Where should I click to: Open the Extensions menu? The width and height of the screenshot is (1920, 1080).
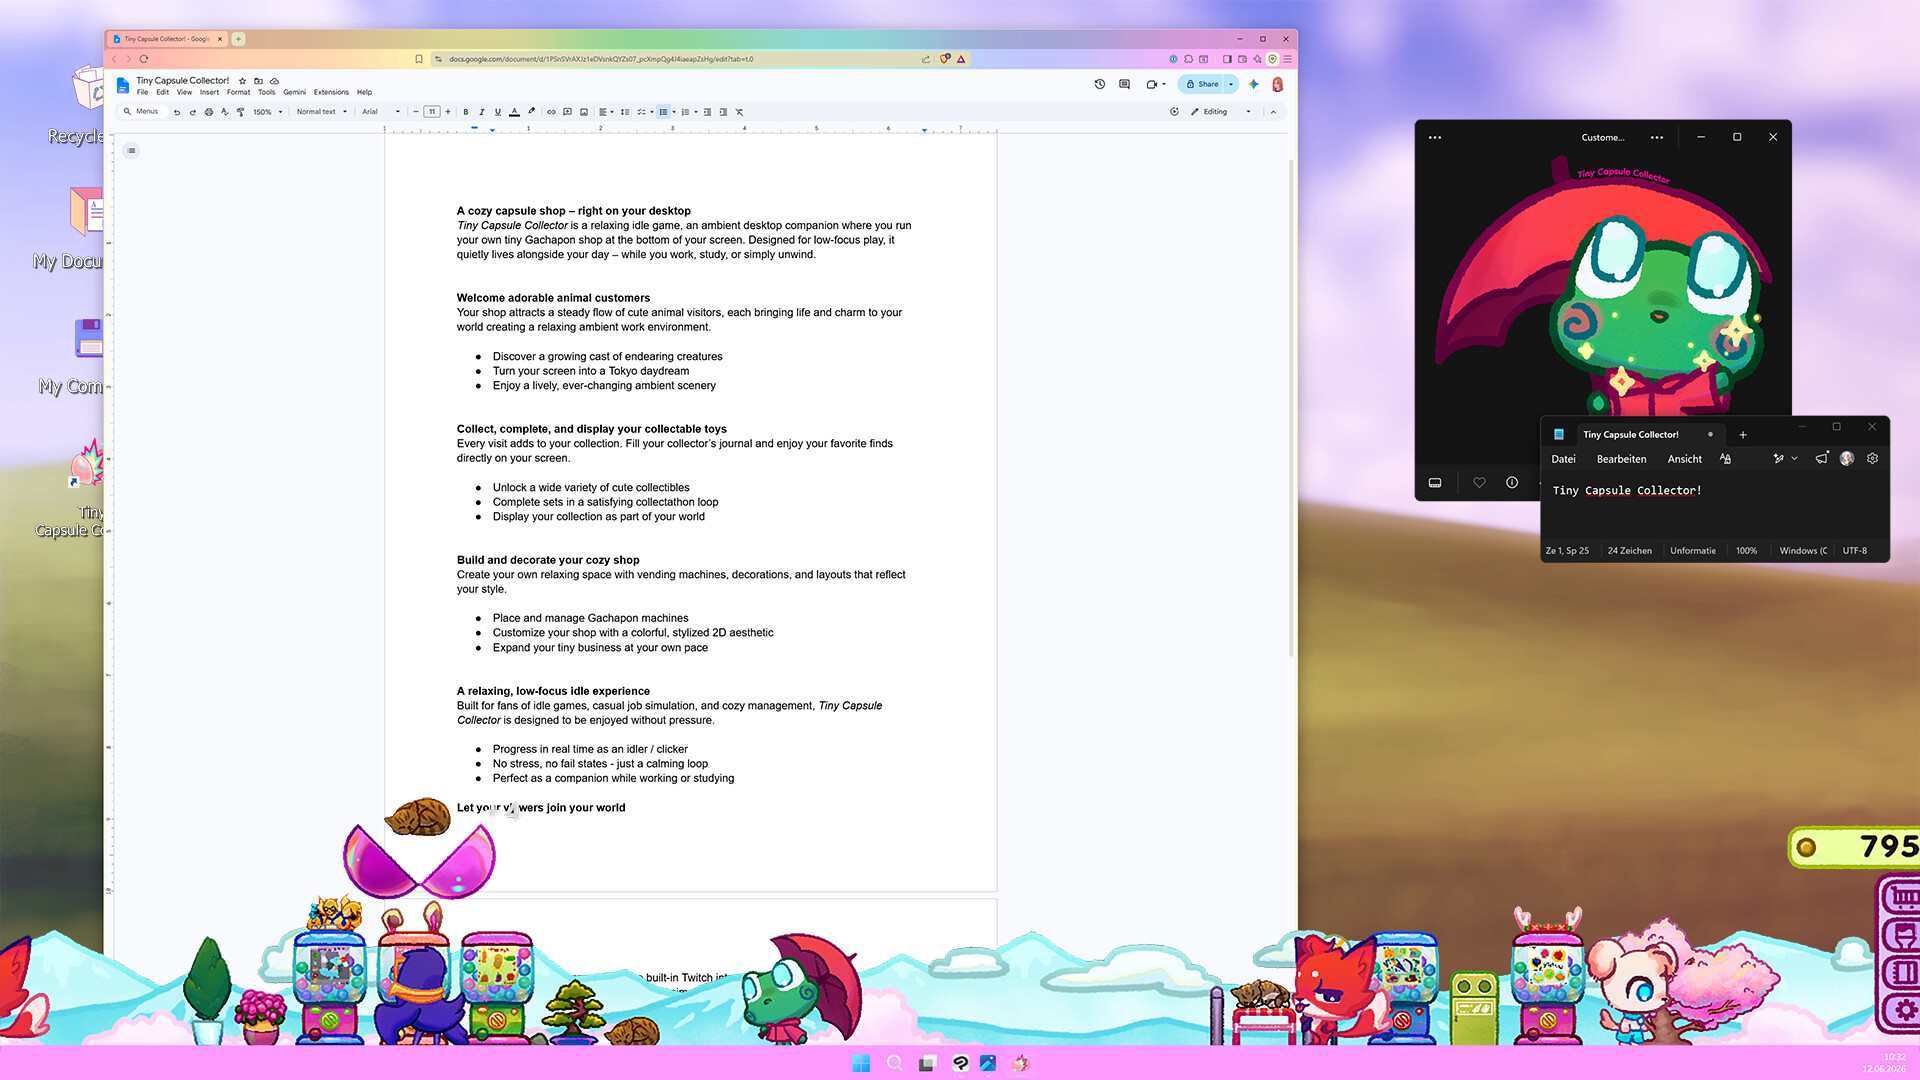331,92
